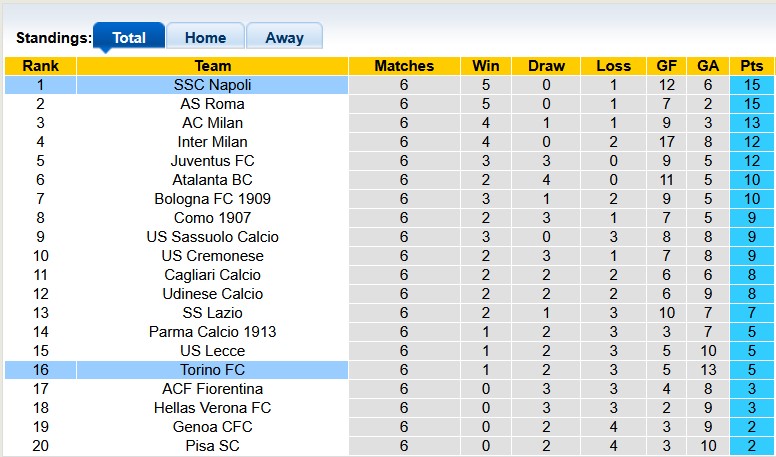The image size is (776, 457).
Task: Click the Genoa CFC team name
Action: [212, 427]
